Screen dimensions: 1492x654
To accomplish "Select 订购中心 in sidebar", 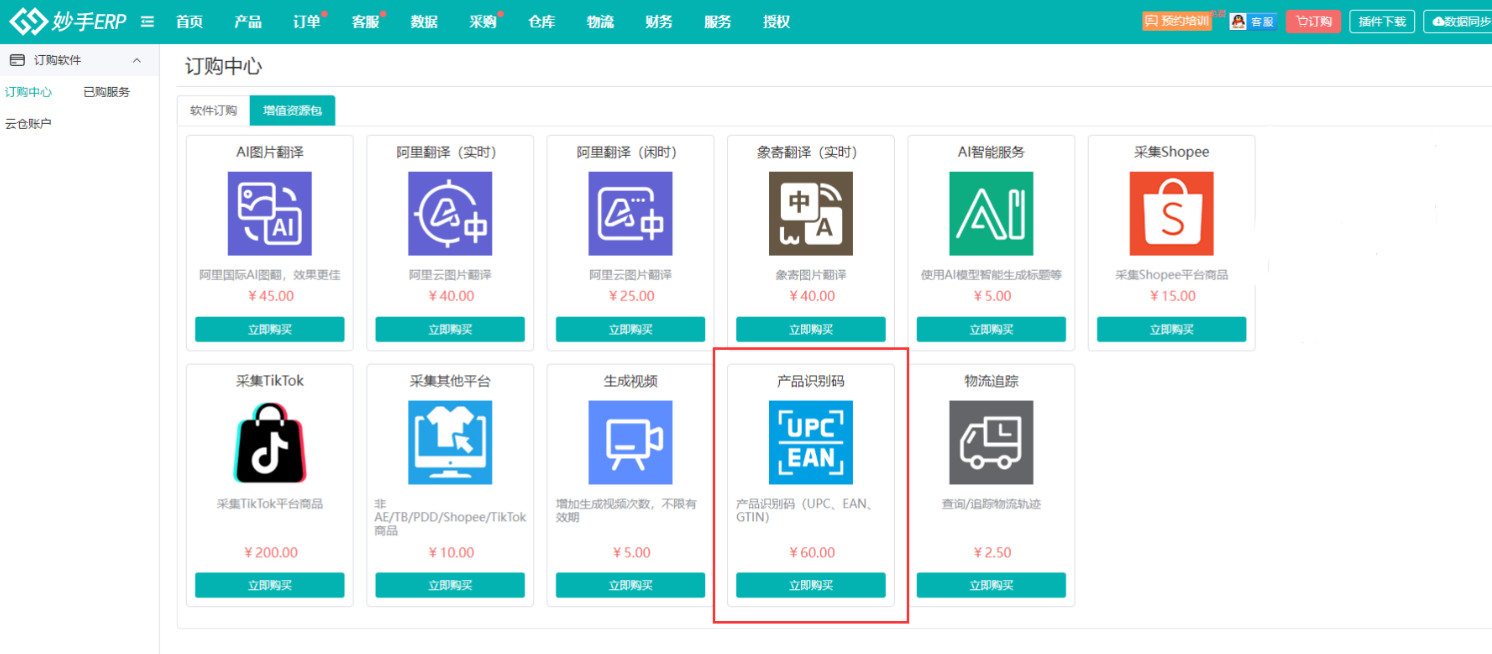I will 29,92.
